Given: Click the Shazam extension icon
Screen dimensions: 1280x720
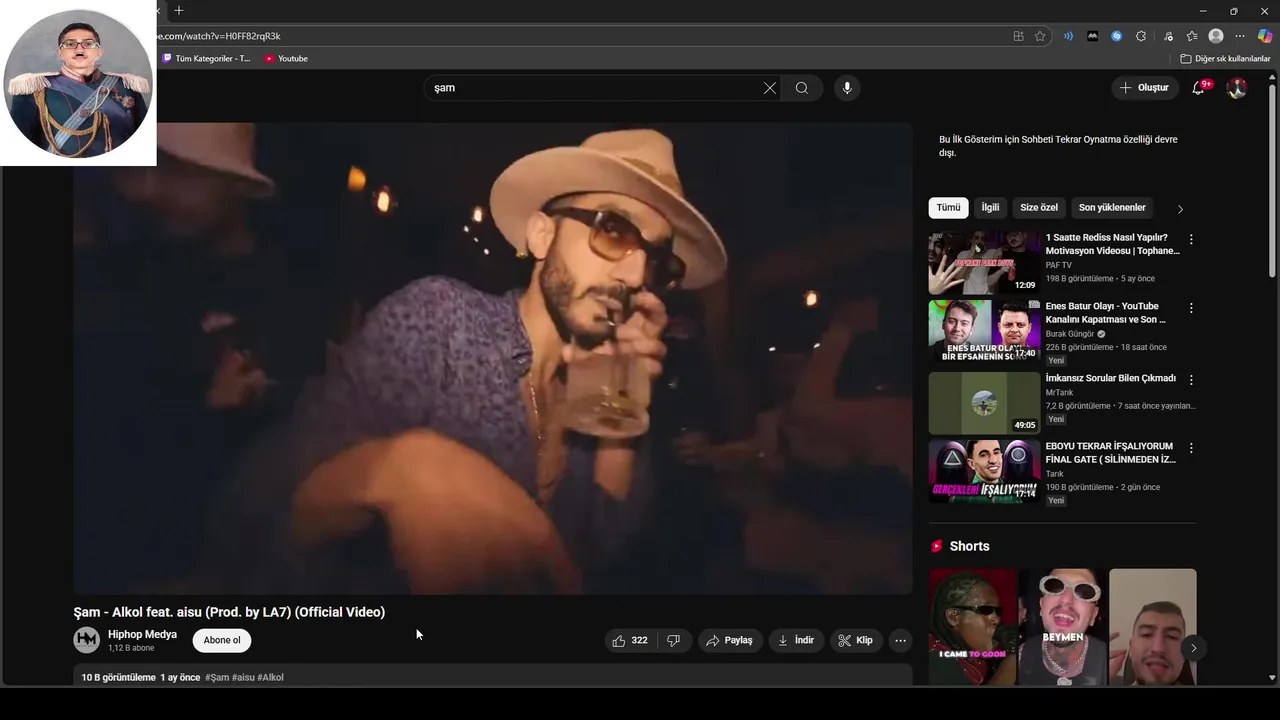Looking at the screenshot, I should [1116, 36].
